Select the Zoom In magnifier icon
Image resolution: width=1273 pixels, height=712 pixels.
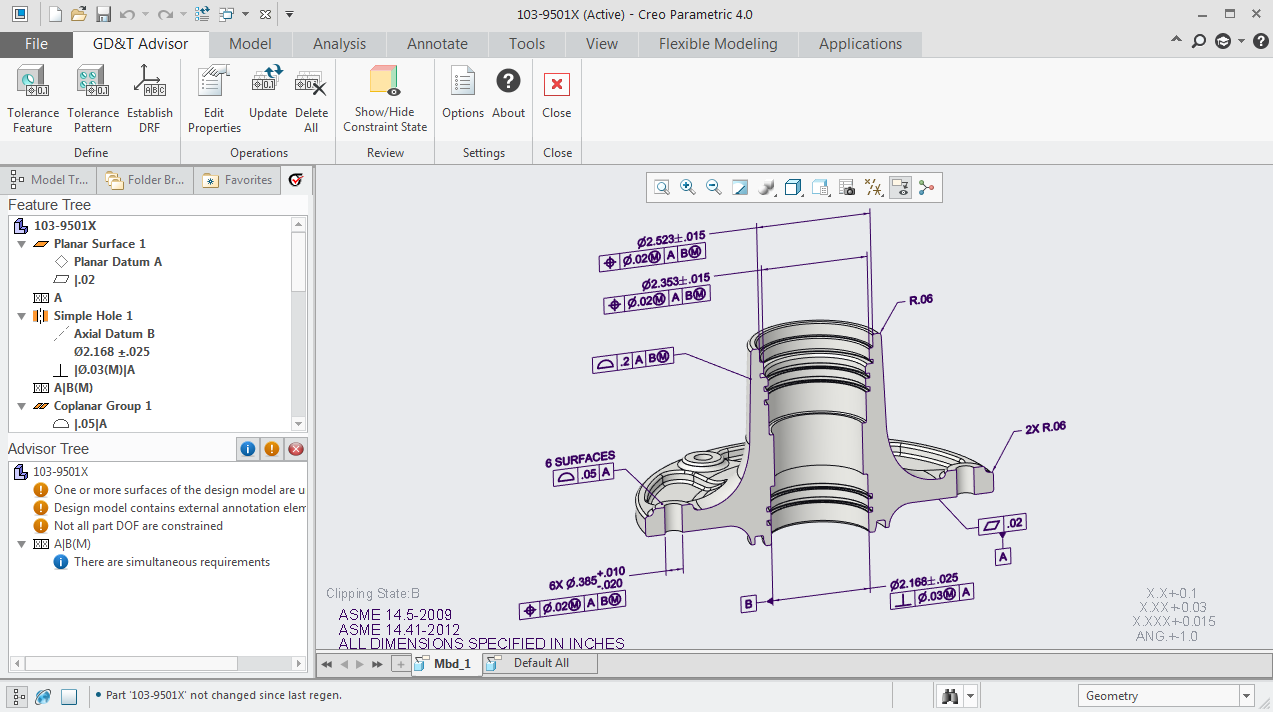tap(687, 187)
